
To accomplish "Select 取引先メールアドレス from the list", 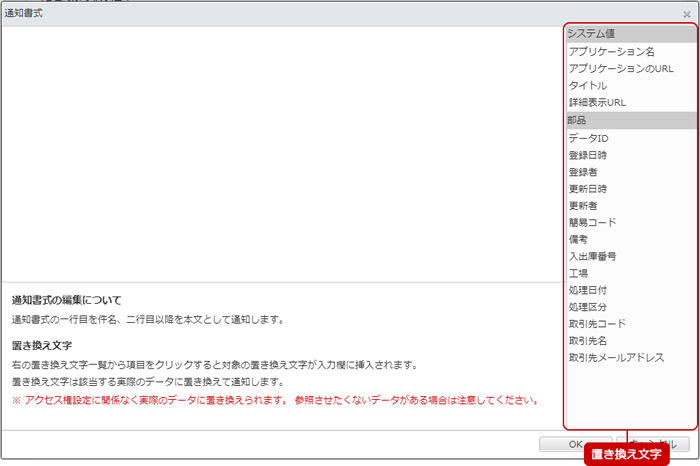I will [616, 358].
